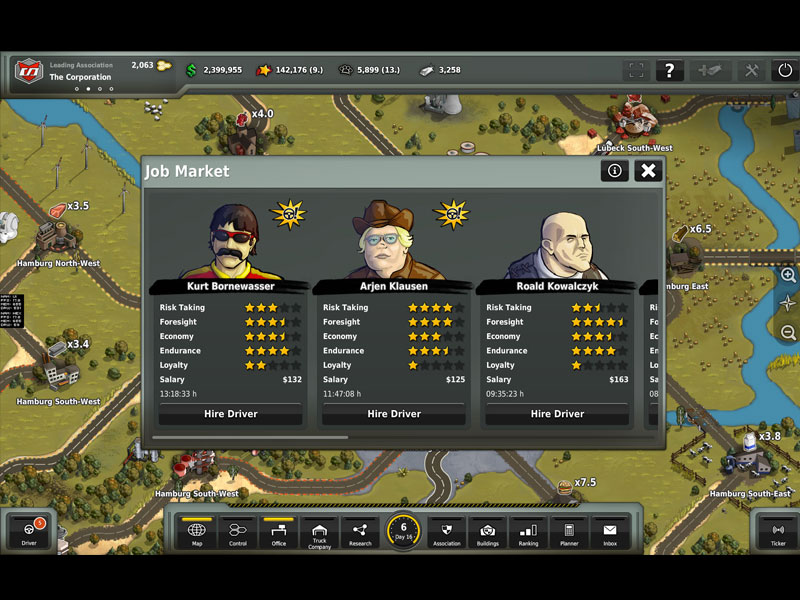Viewport: 800px width, 600px height.
Task: Open the Research tree
Action: click(360, 533)
